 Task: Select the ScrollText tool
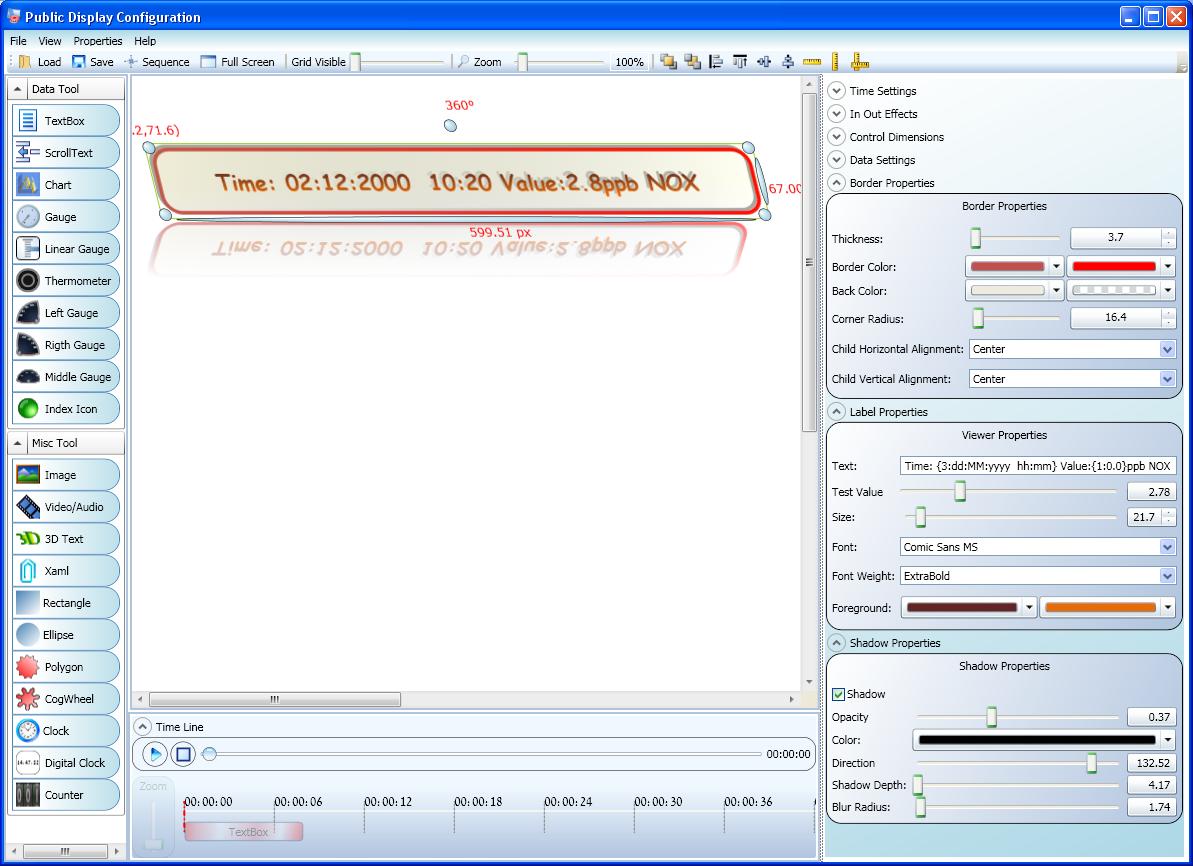tap(66, 152)
